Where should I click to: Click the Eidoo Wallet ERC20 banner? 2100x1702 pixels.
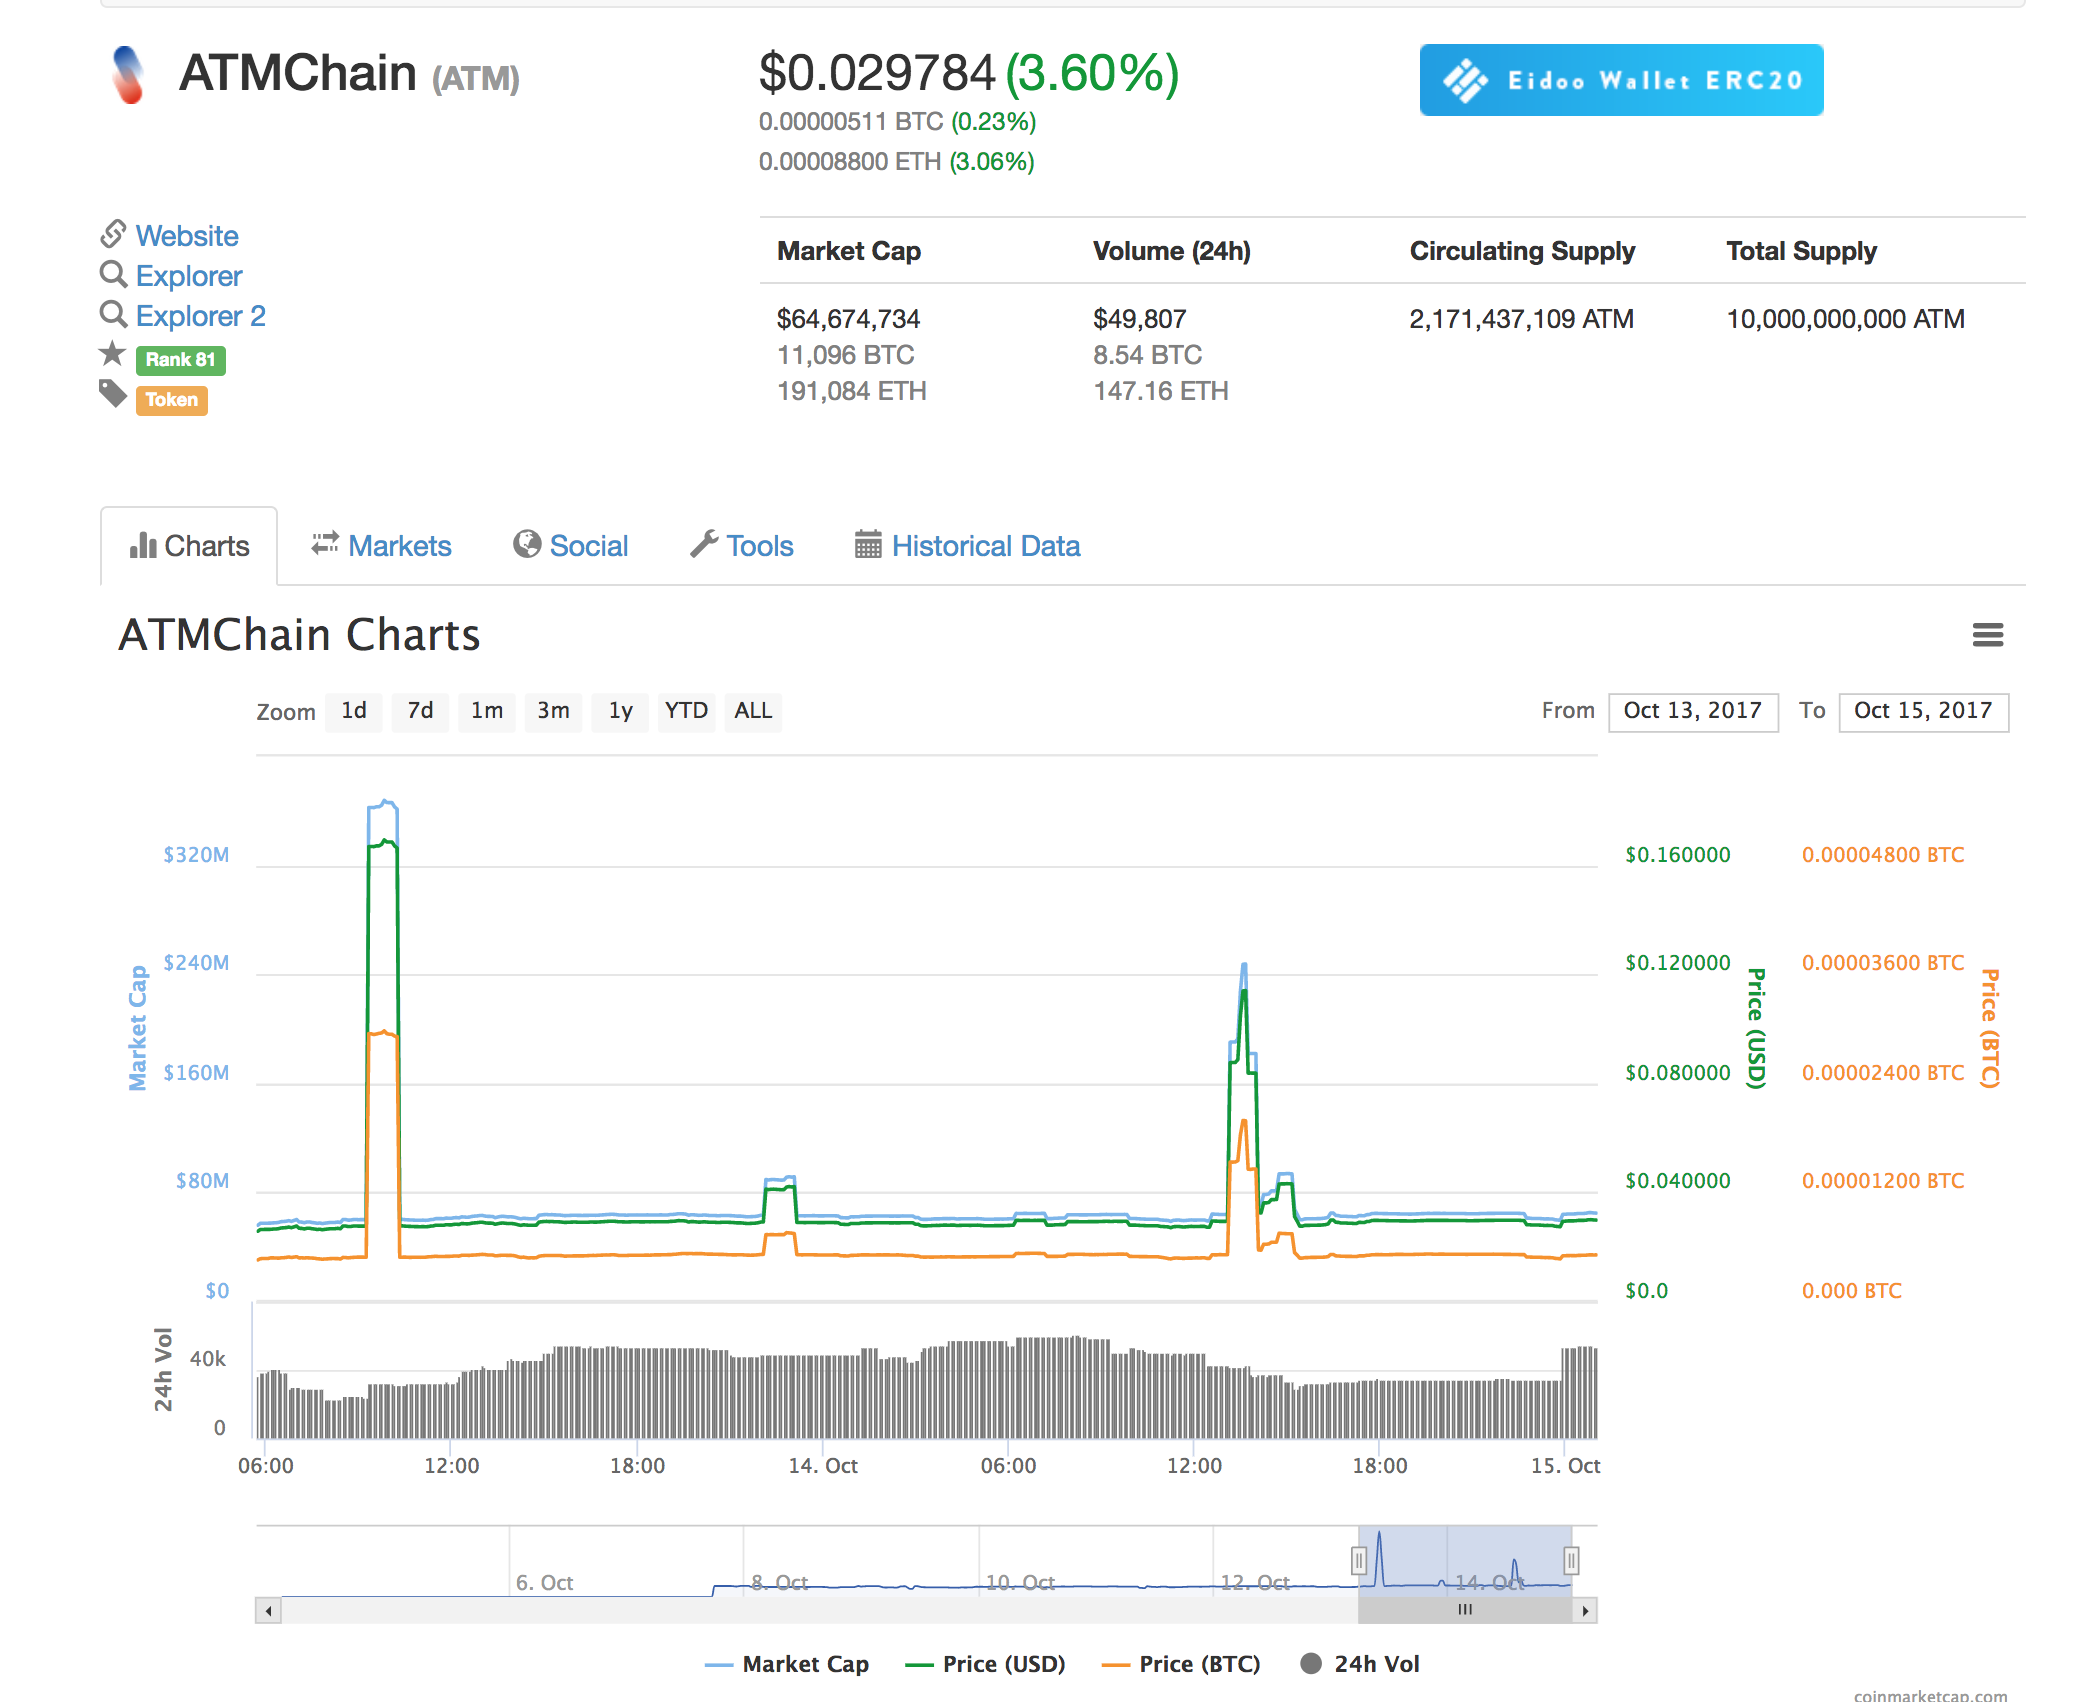tap(1621, 80)
